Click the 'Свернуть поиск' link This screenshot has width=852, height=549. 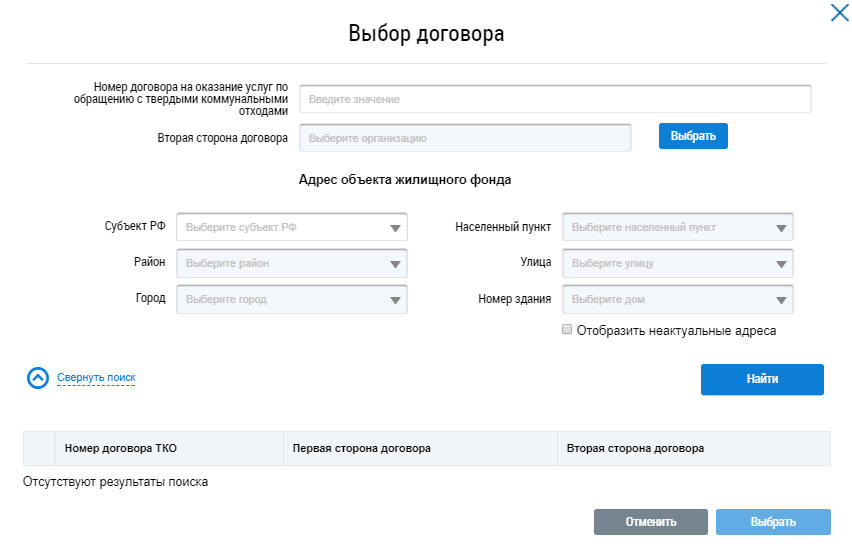coord(96,378)
